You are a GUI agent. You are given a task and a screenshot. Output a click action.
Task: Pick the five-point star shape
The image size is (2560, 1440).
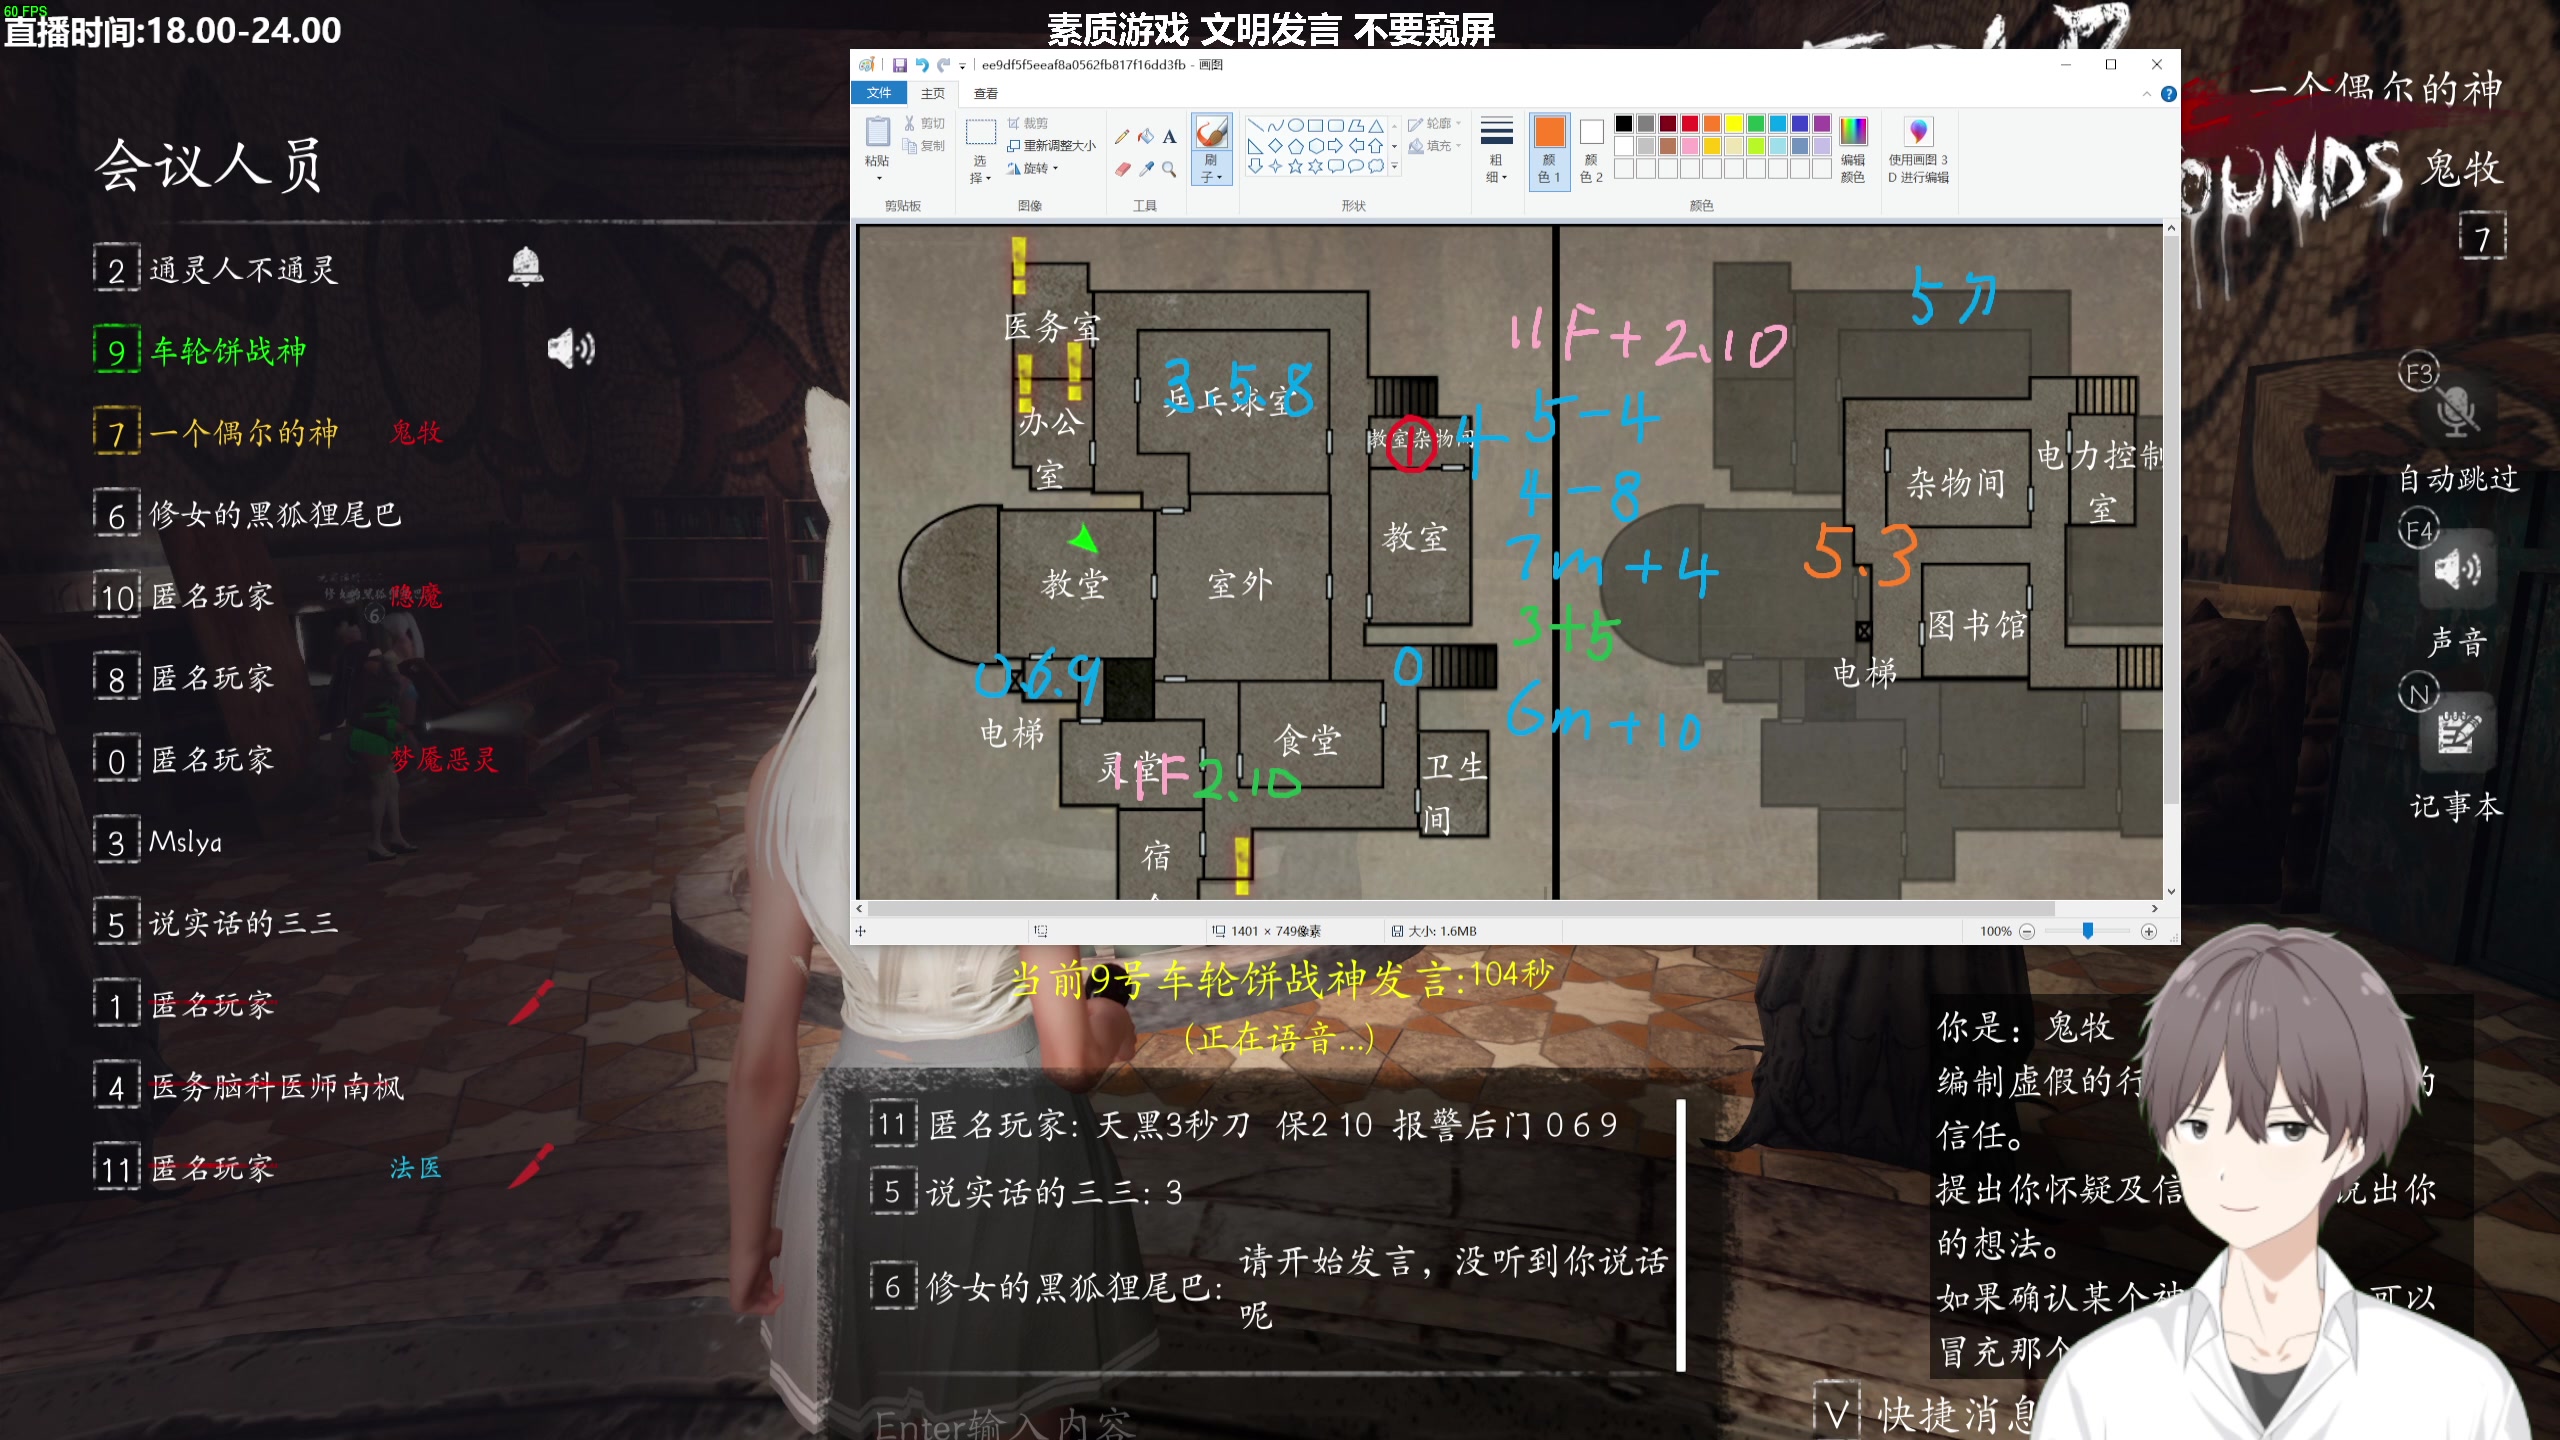(1295, 166)
